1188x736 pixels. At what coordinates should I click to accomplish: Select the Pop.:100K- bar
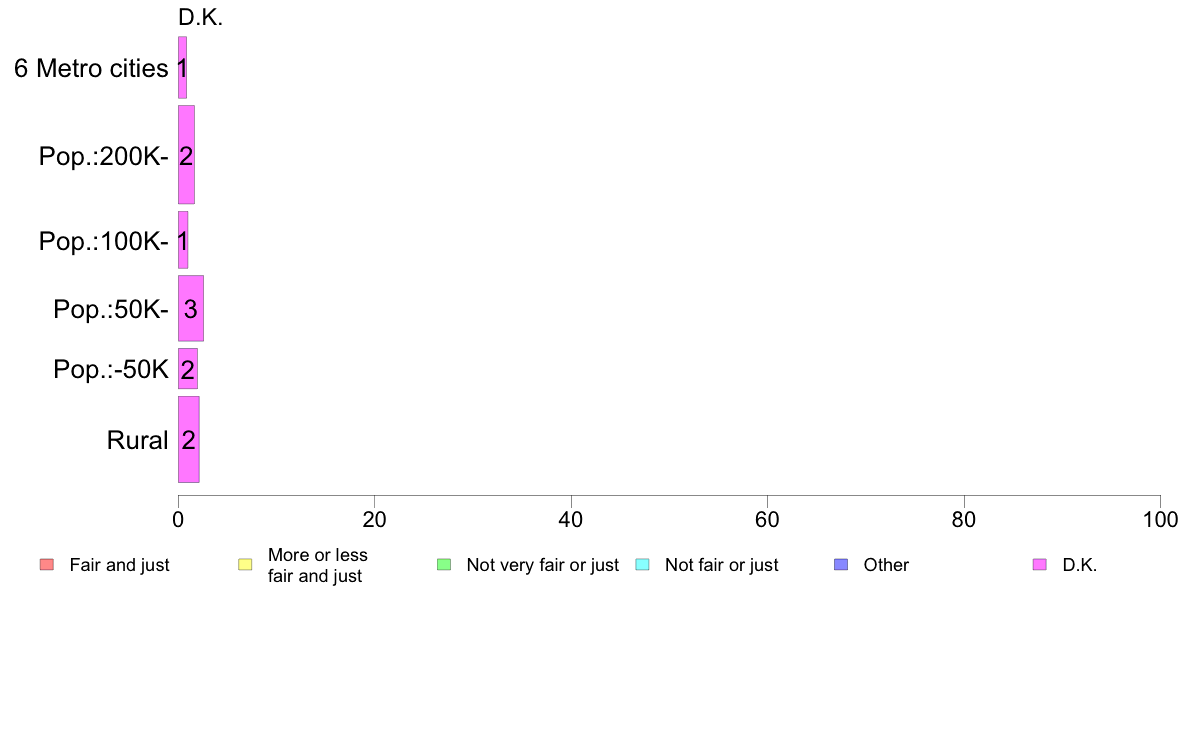[x=183, y=240]
